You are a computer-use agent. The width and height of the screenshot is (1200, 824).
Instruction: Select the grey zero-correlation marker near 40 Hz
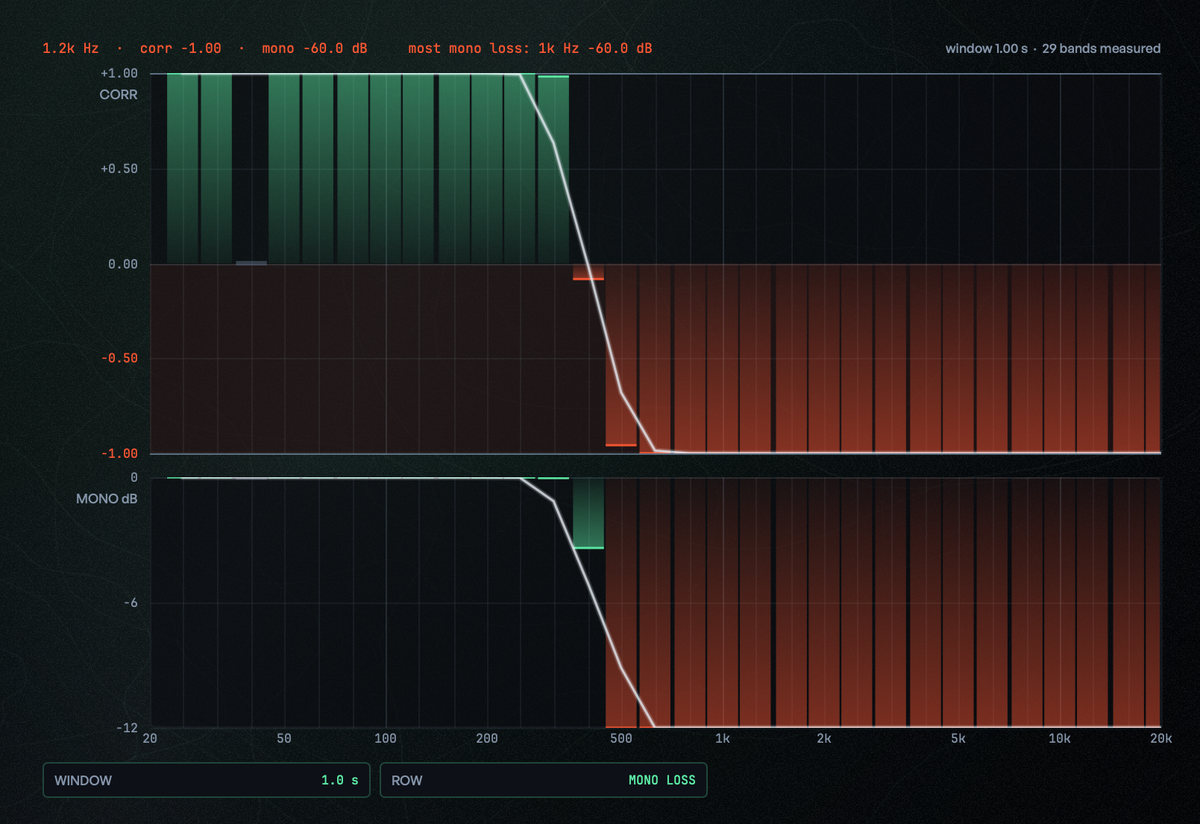(x=251, y=263)
